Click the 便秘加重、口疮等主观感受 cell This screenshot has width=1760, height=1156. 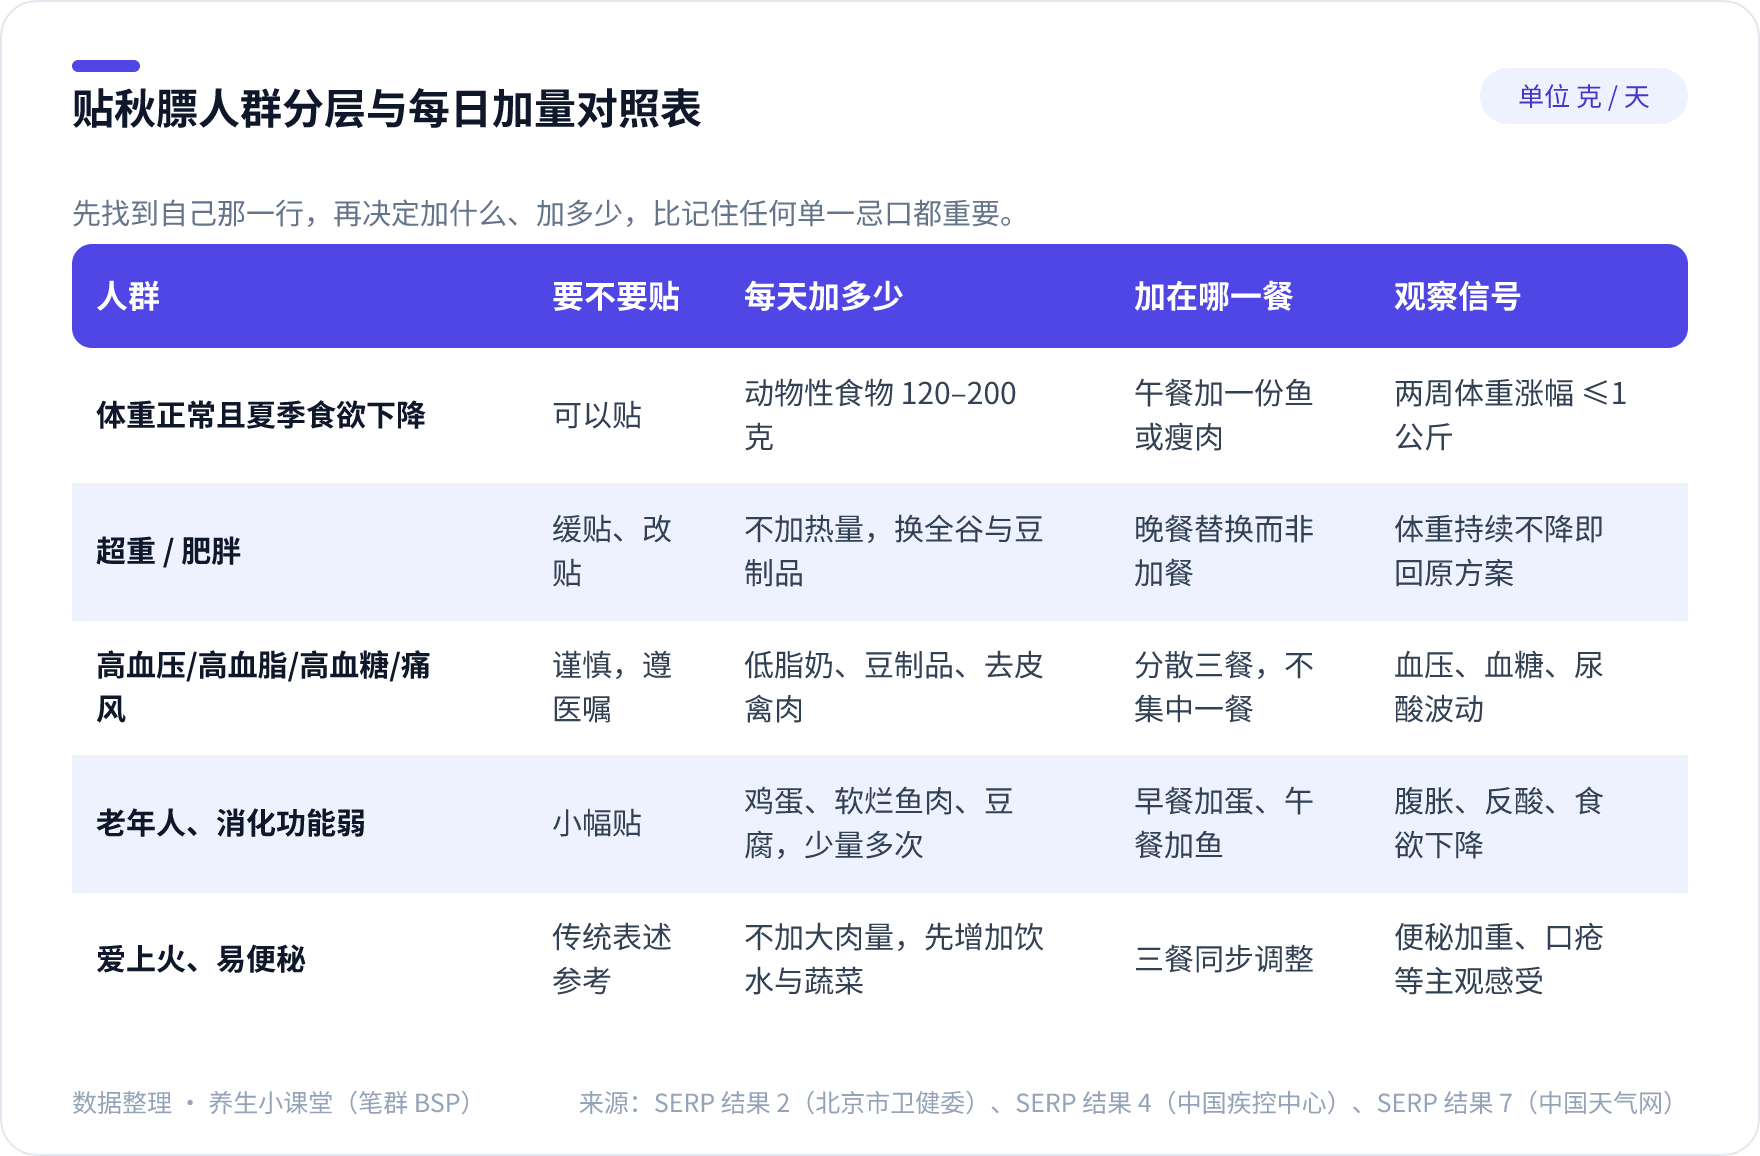pyautogui.click(x=1499, y=959)
